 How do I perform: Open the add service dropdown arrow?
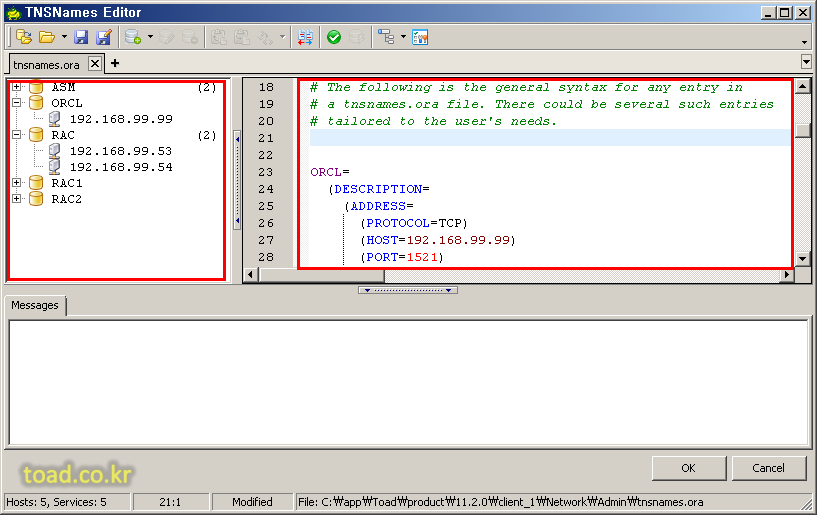click(x=150, y=37)
